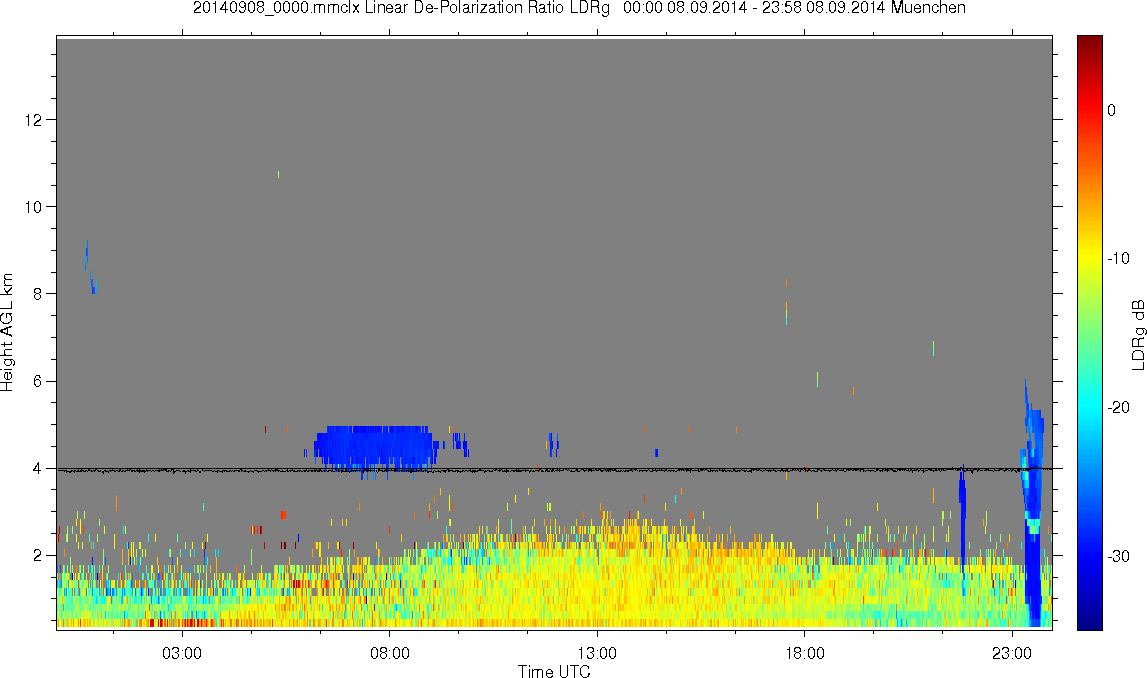
Task: Select the 'Height AGL km' y-axis label
Action: 7,332
